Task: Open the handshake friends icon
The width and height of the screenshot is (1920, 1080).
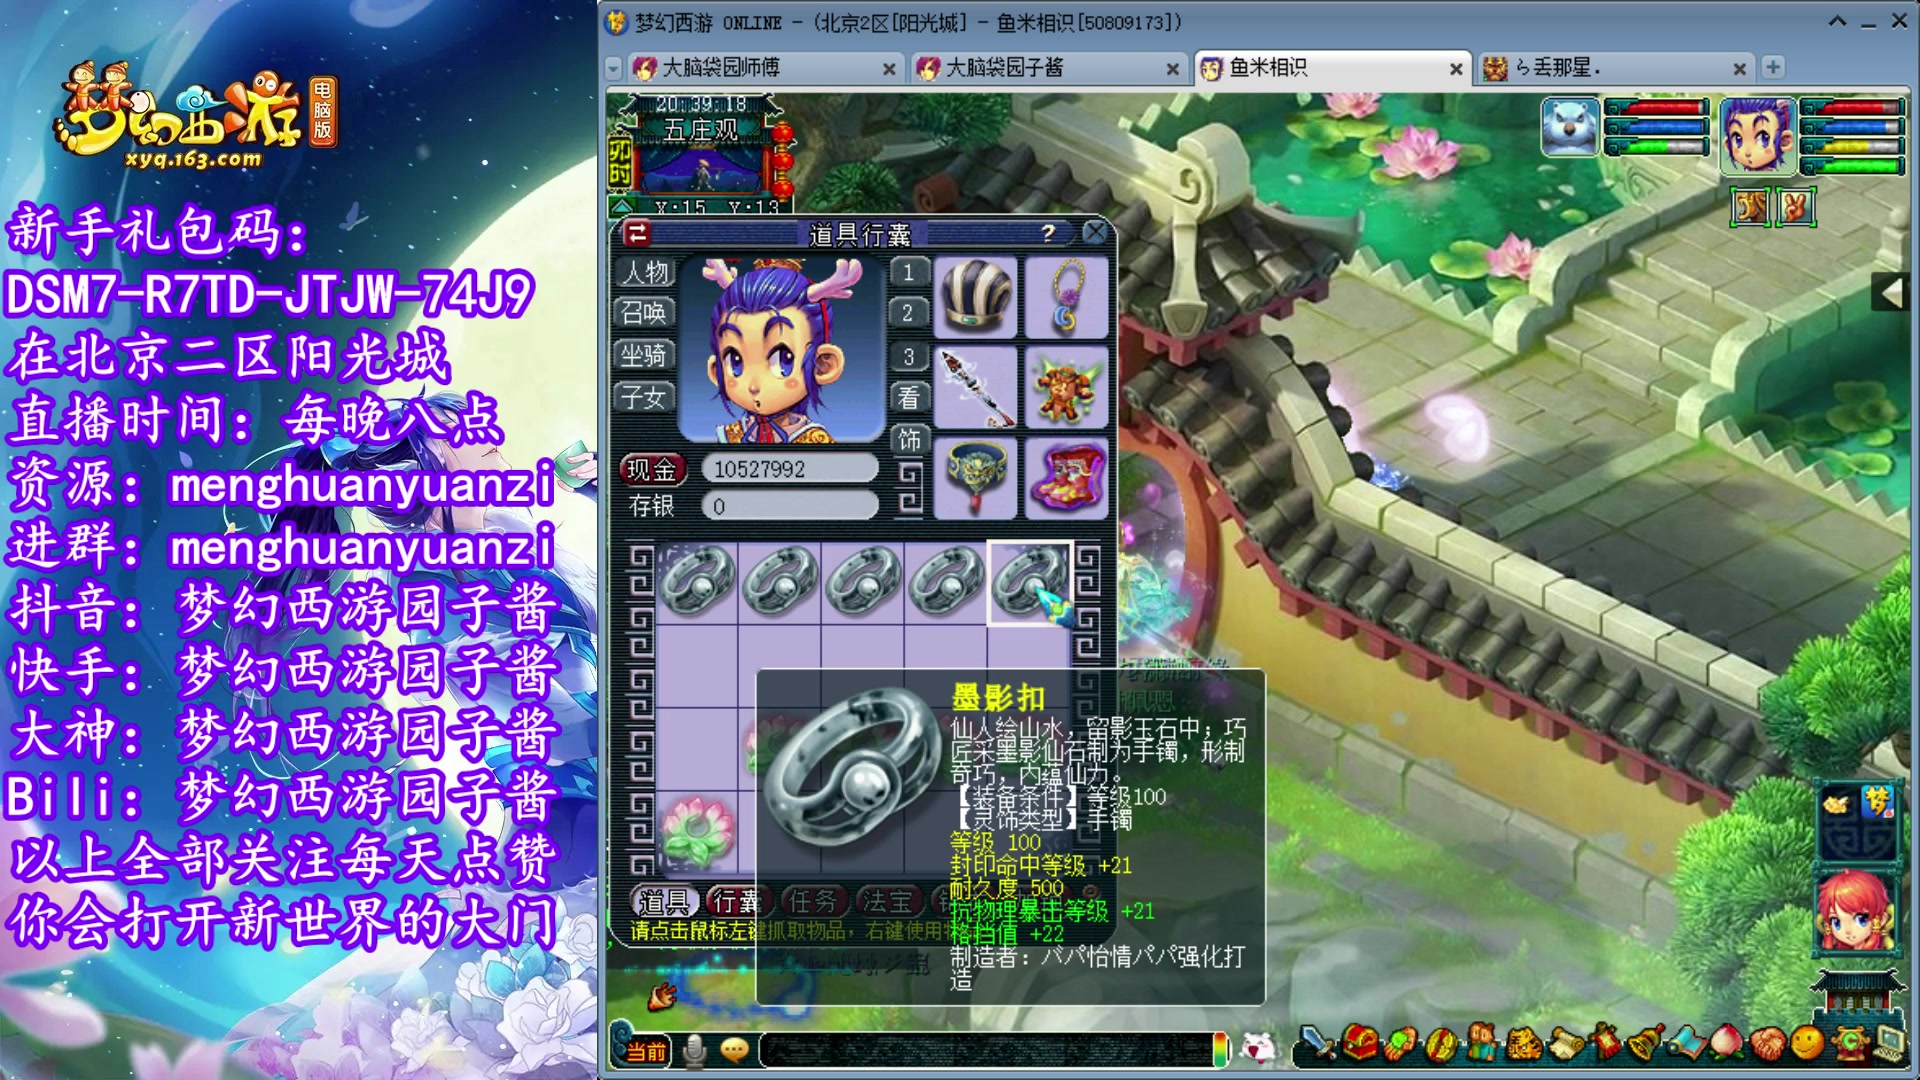Action: point(1767,1045)
